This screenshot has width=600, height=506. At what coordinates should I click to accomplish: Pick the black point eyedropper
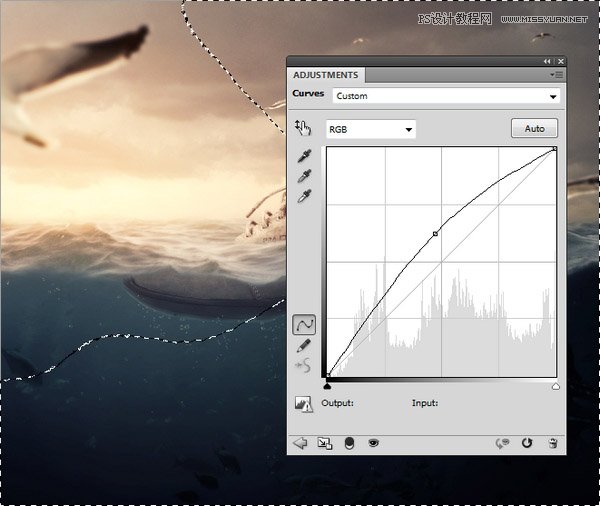305,156
